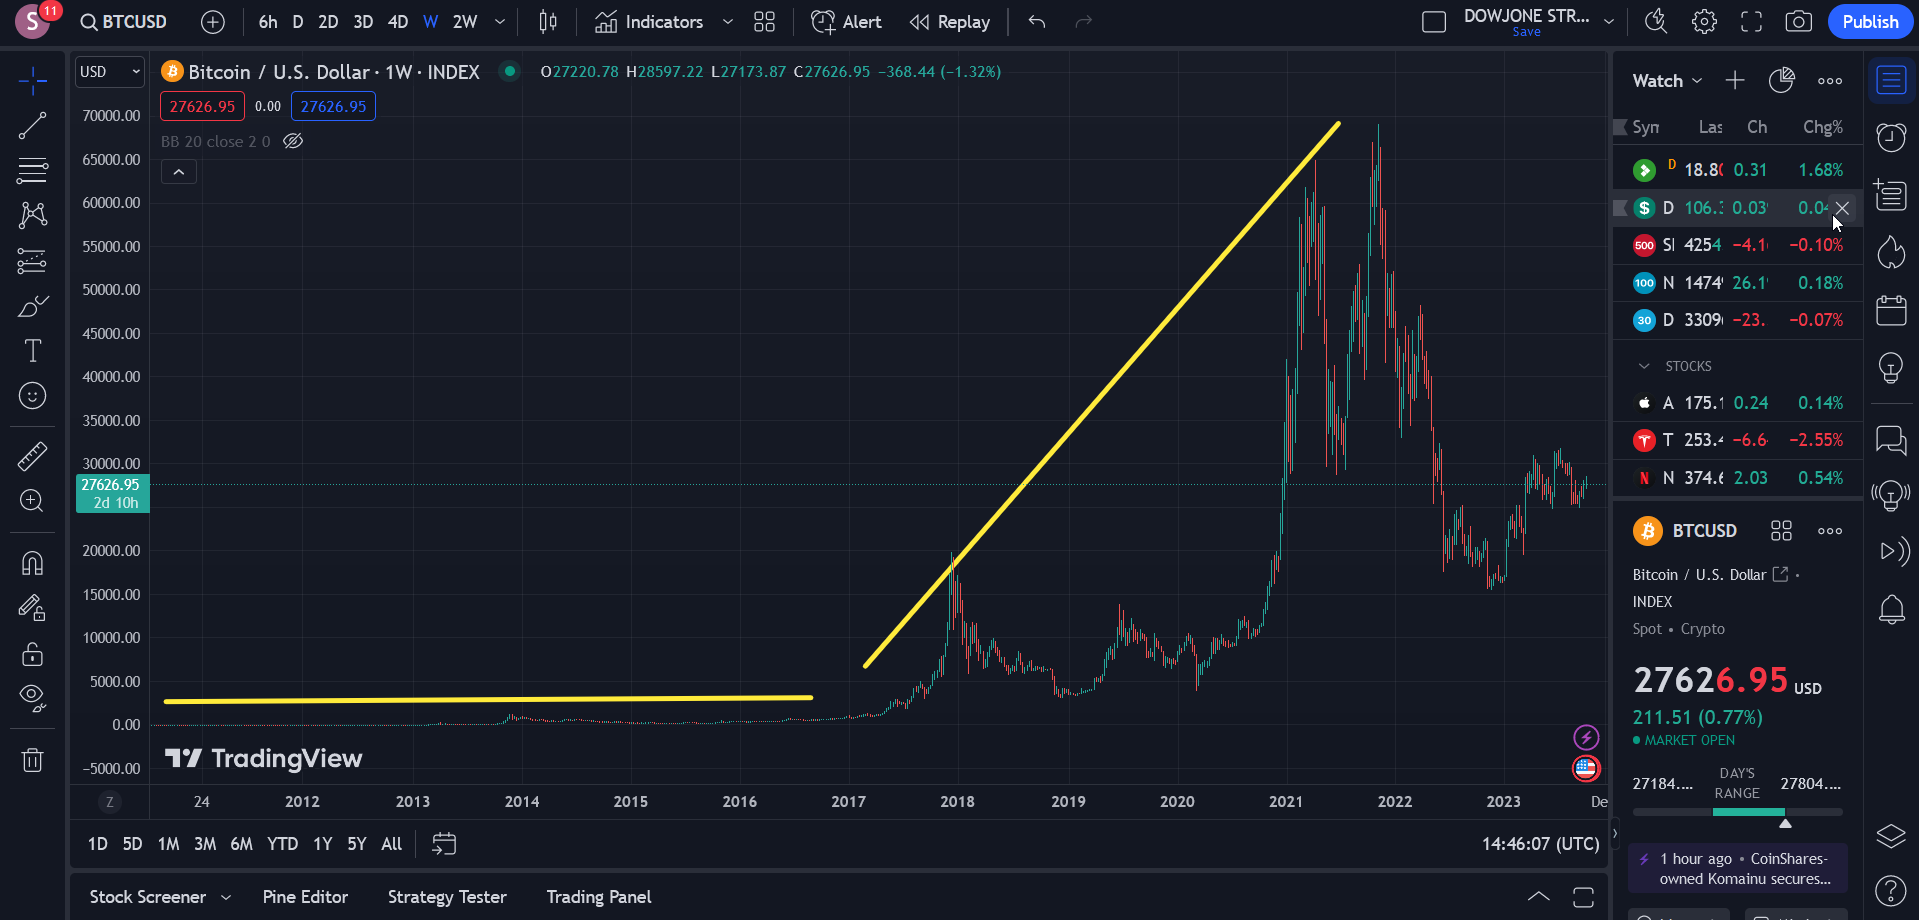Enter fullscreen mode

click(1751, 22)
